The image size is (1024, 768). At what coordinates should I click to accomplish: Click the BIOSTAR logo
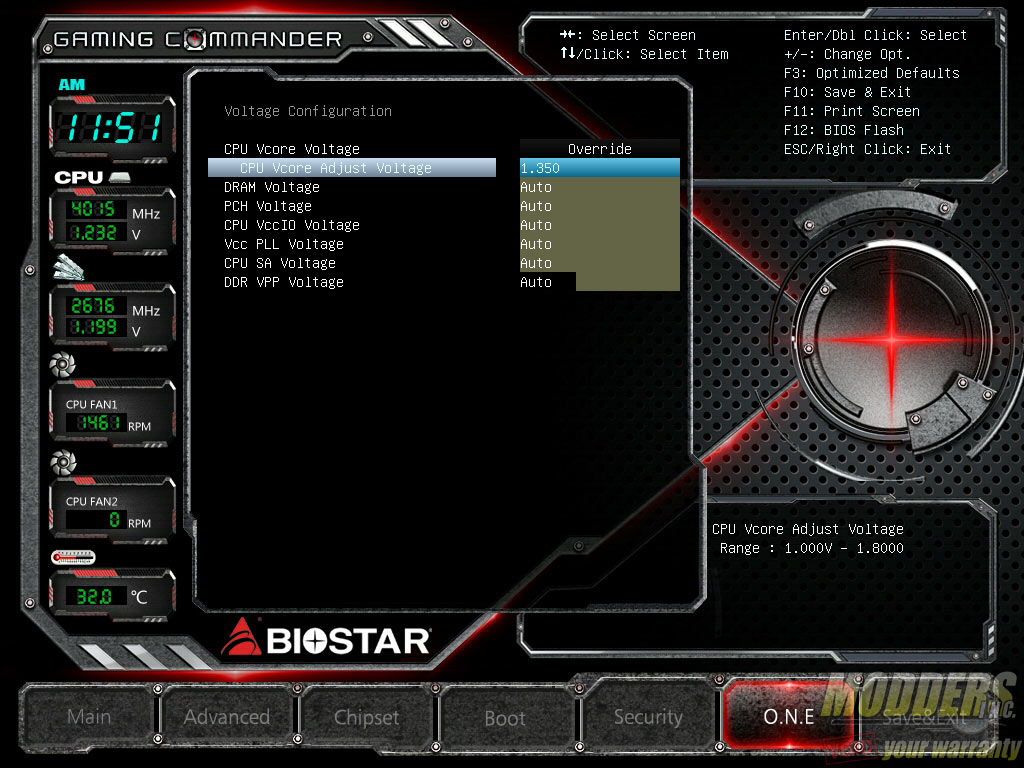coord(326,639)
